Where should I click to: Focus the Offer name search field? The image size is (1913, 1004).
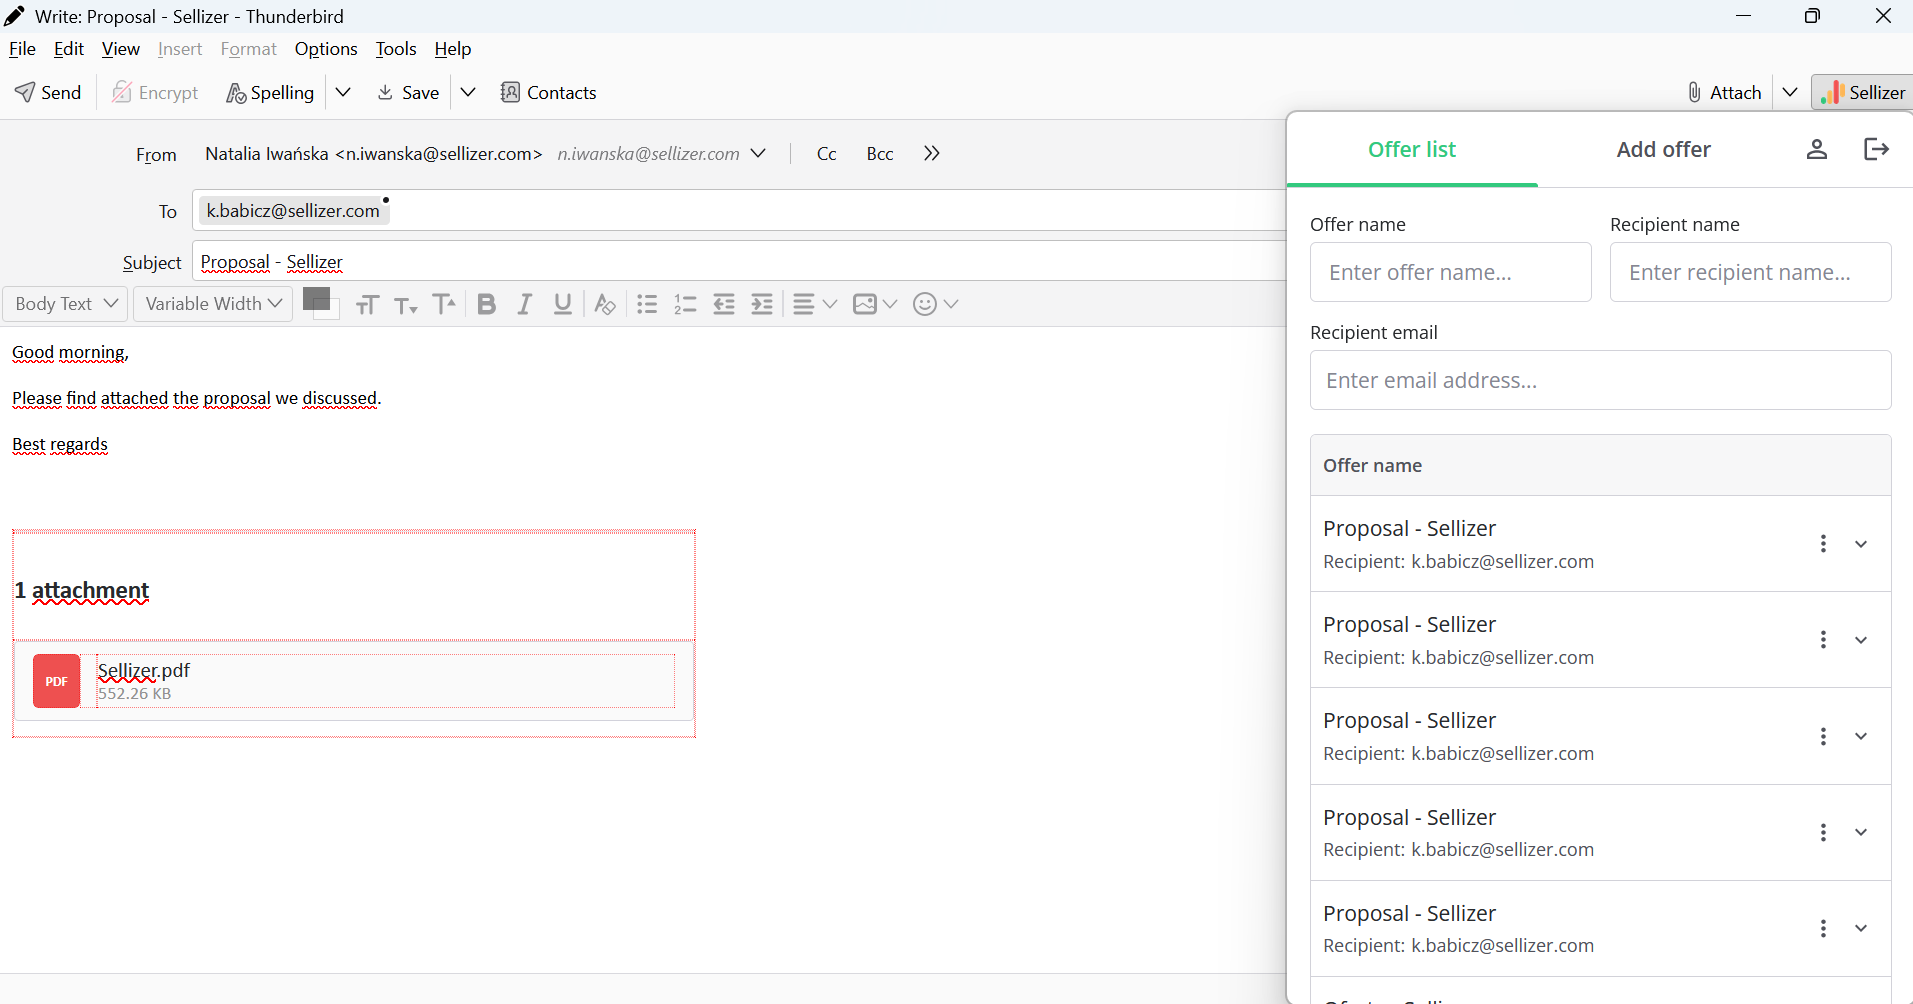coord(1450,272)
